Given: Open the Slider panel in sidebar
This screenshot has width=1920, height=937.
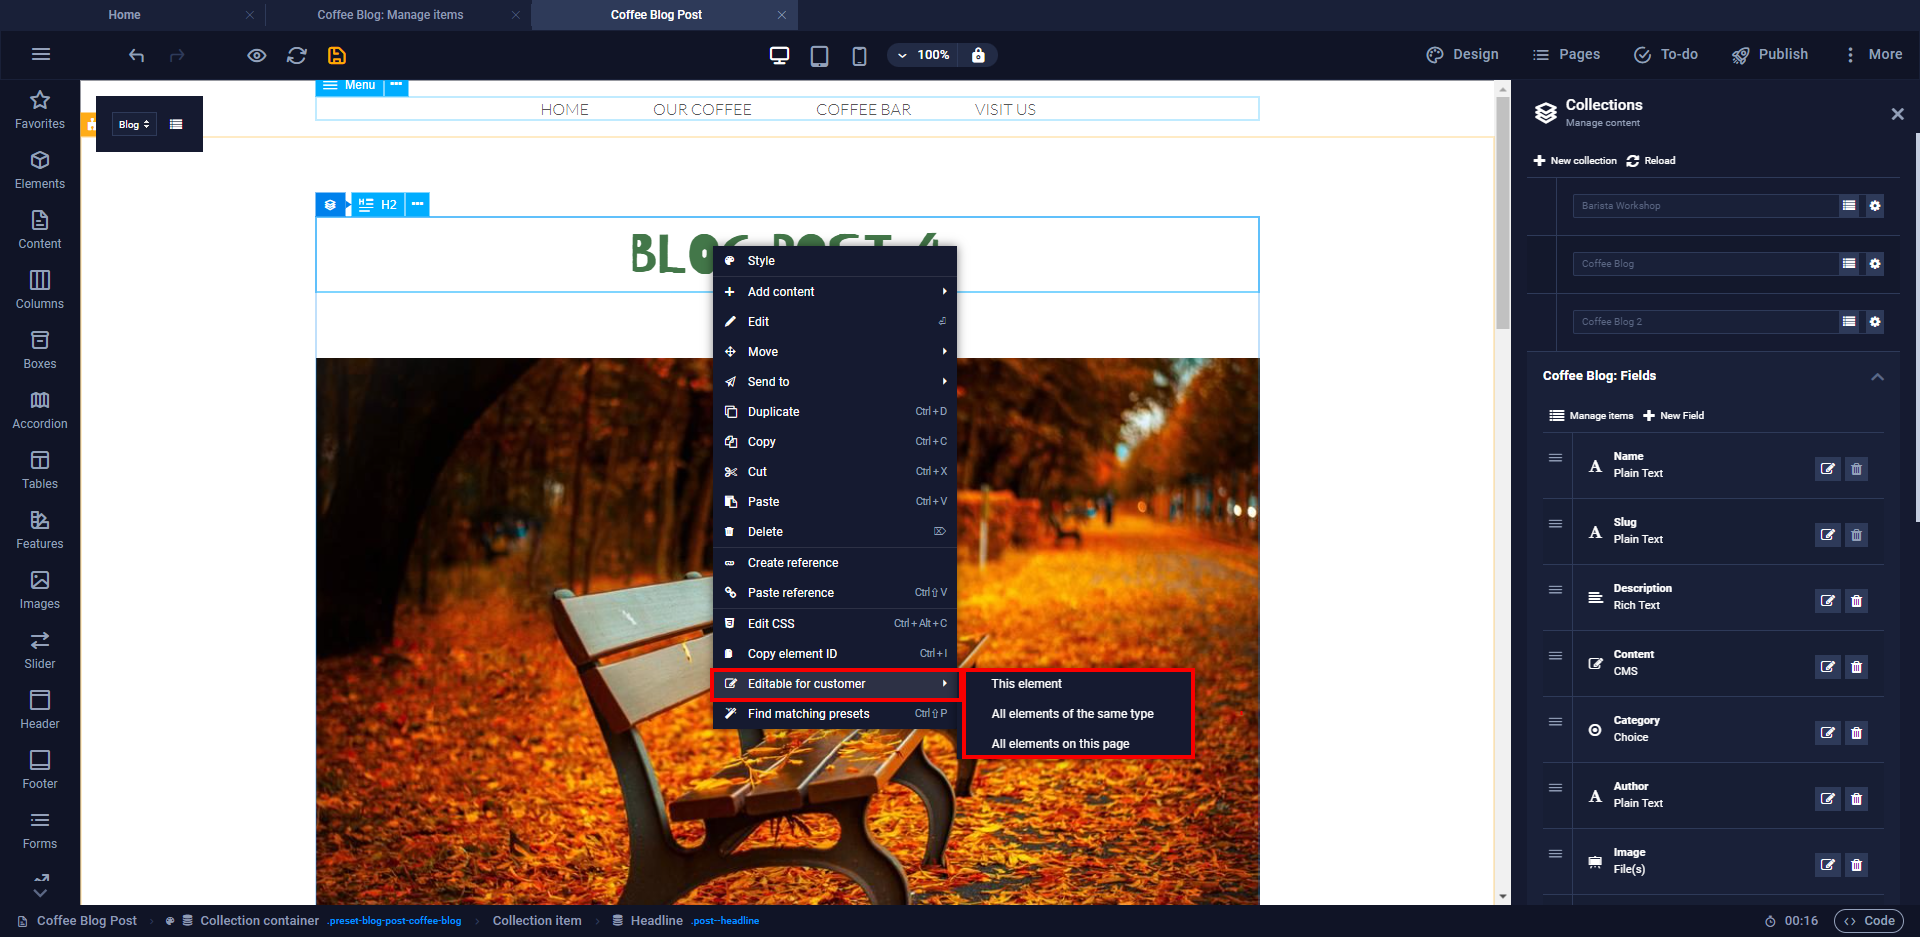Looking at the screenshot, I should coord(40,650).
